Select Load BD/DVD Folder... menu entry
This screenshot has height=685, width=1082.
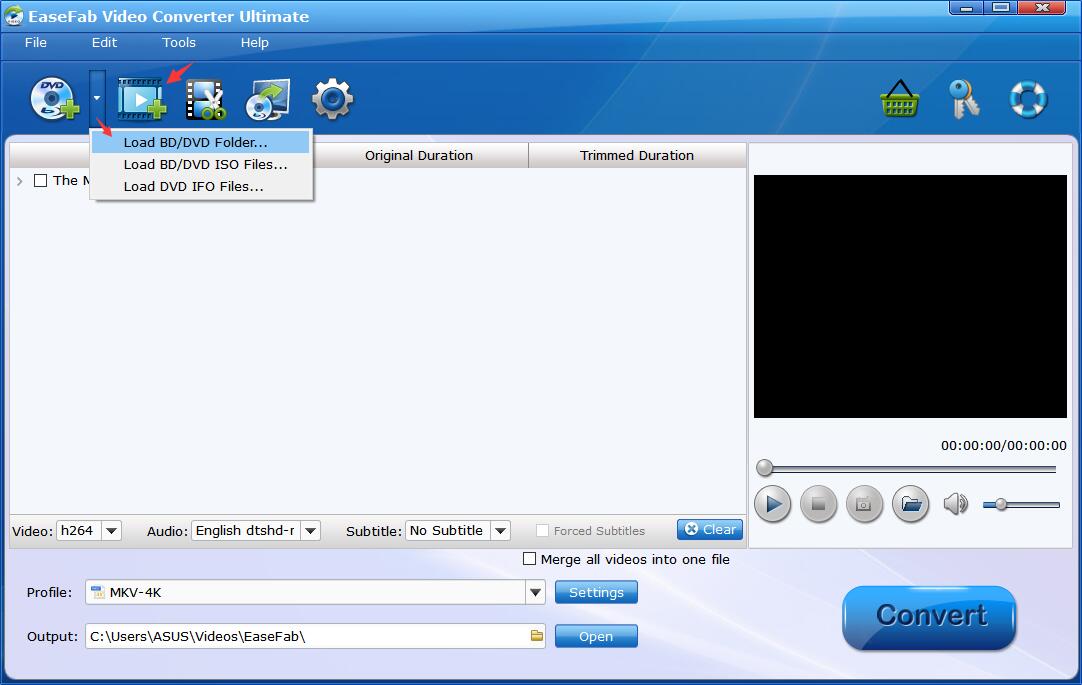[201, 143]
